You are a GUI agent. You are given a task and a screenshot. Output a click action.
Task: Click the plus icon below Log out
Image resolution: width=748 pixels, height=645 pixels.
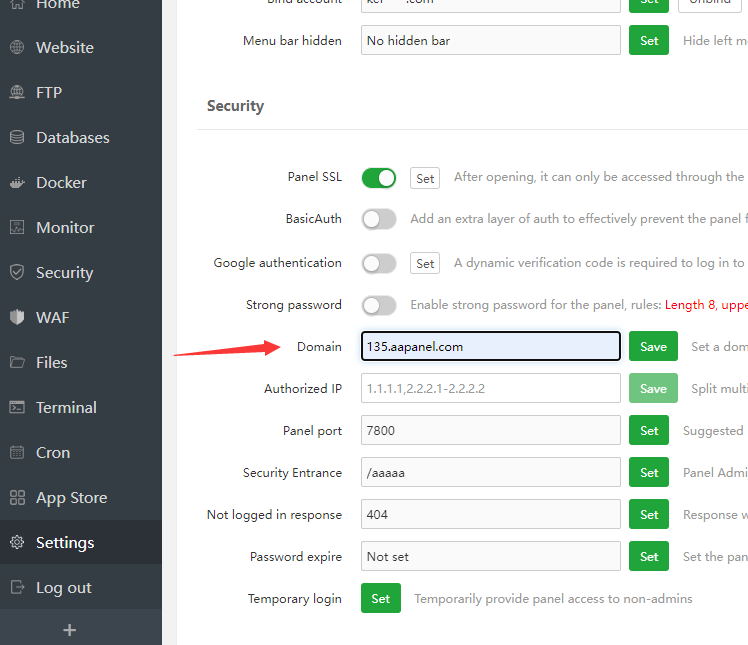pos(69,630)
